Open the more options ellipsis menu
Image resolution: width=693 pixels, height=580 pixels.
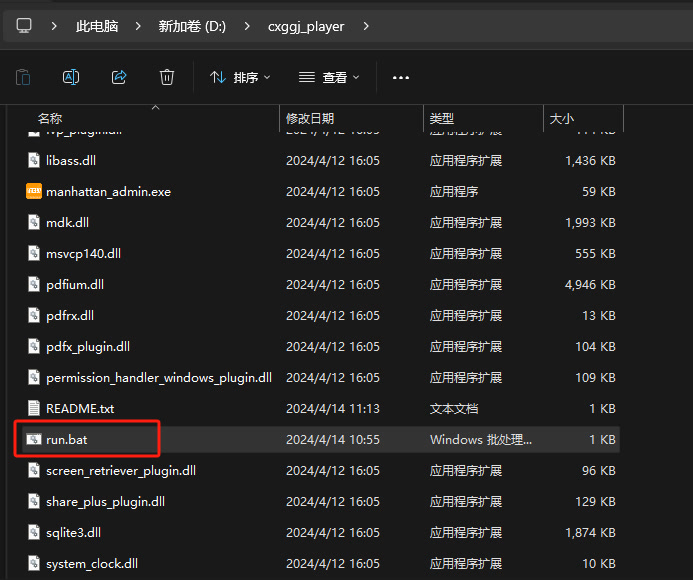401,78
